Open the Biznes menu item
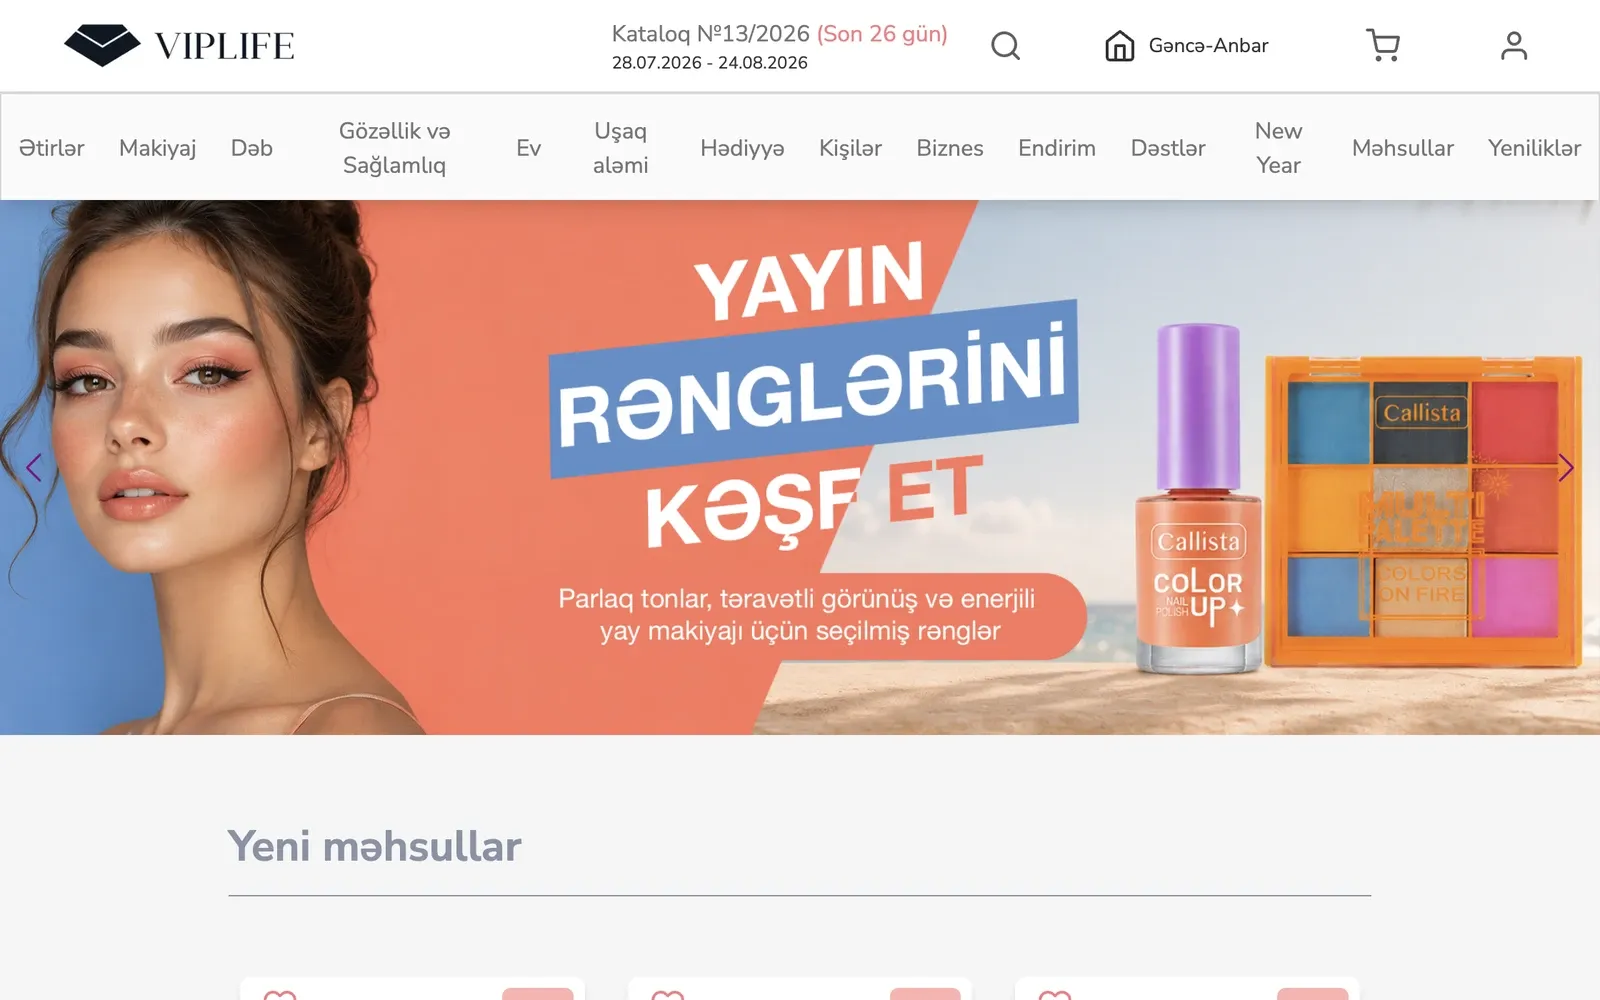Image resolution: width=1600 pixels, height=1000 pixels. point(950,148)
